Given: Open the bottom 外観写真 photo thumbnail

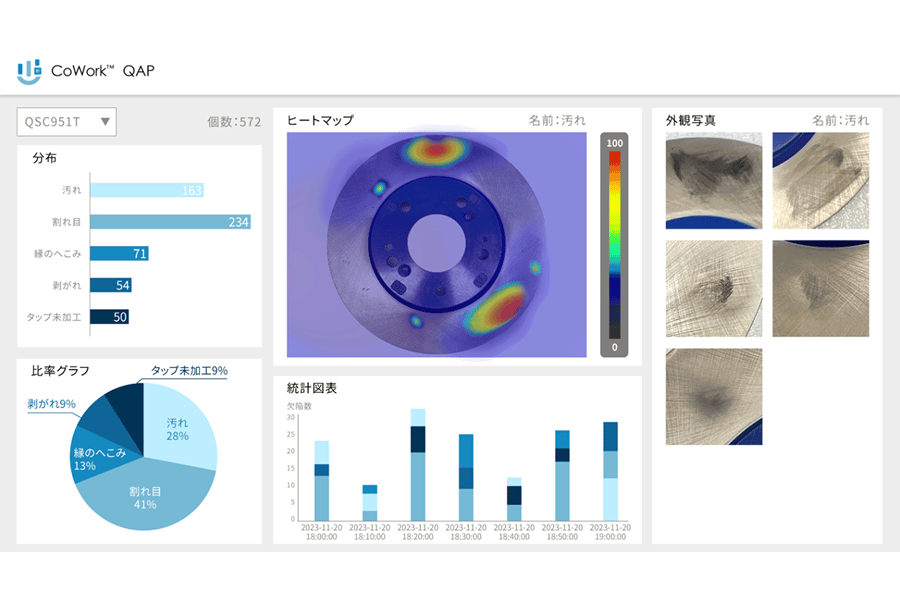Looking at the screenshot, I should pyautogui.click(x=714, y=396).
